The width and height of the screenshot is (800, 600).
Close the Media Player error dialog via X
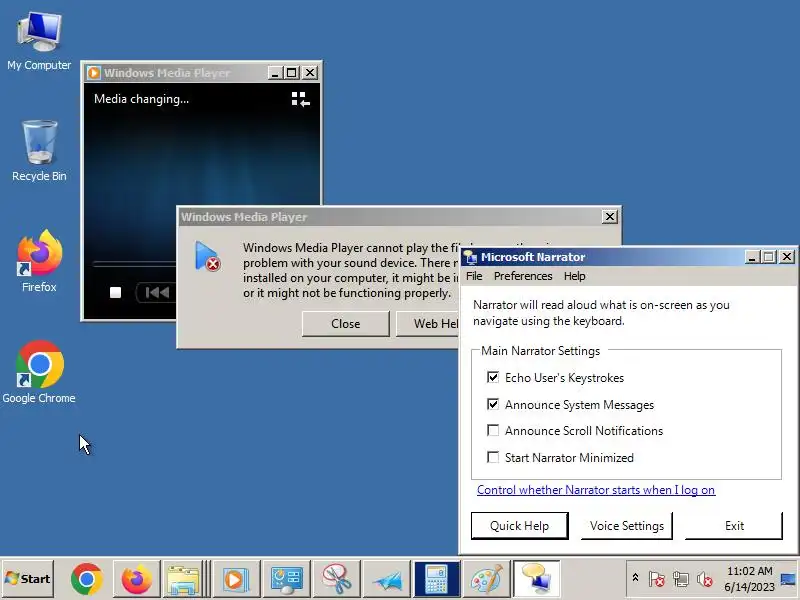click(610, 217)
